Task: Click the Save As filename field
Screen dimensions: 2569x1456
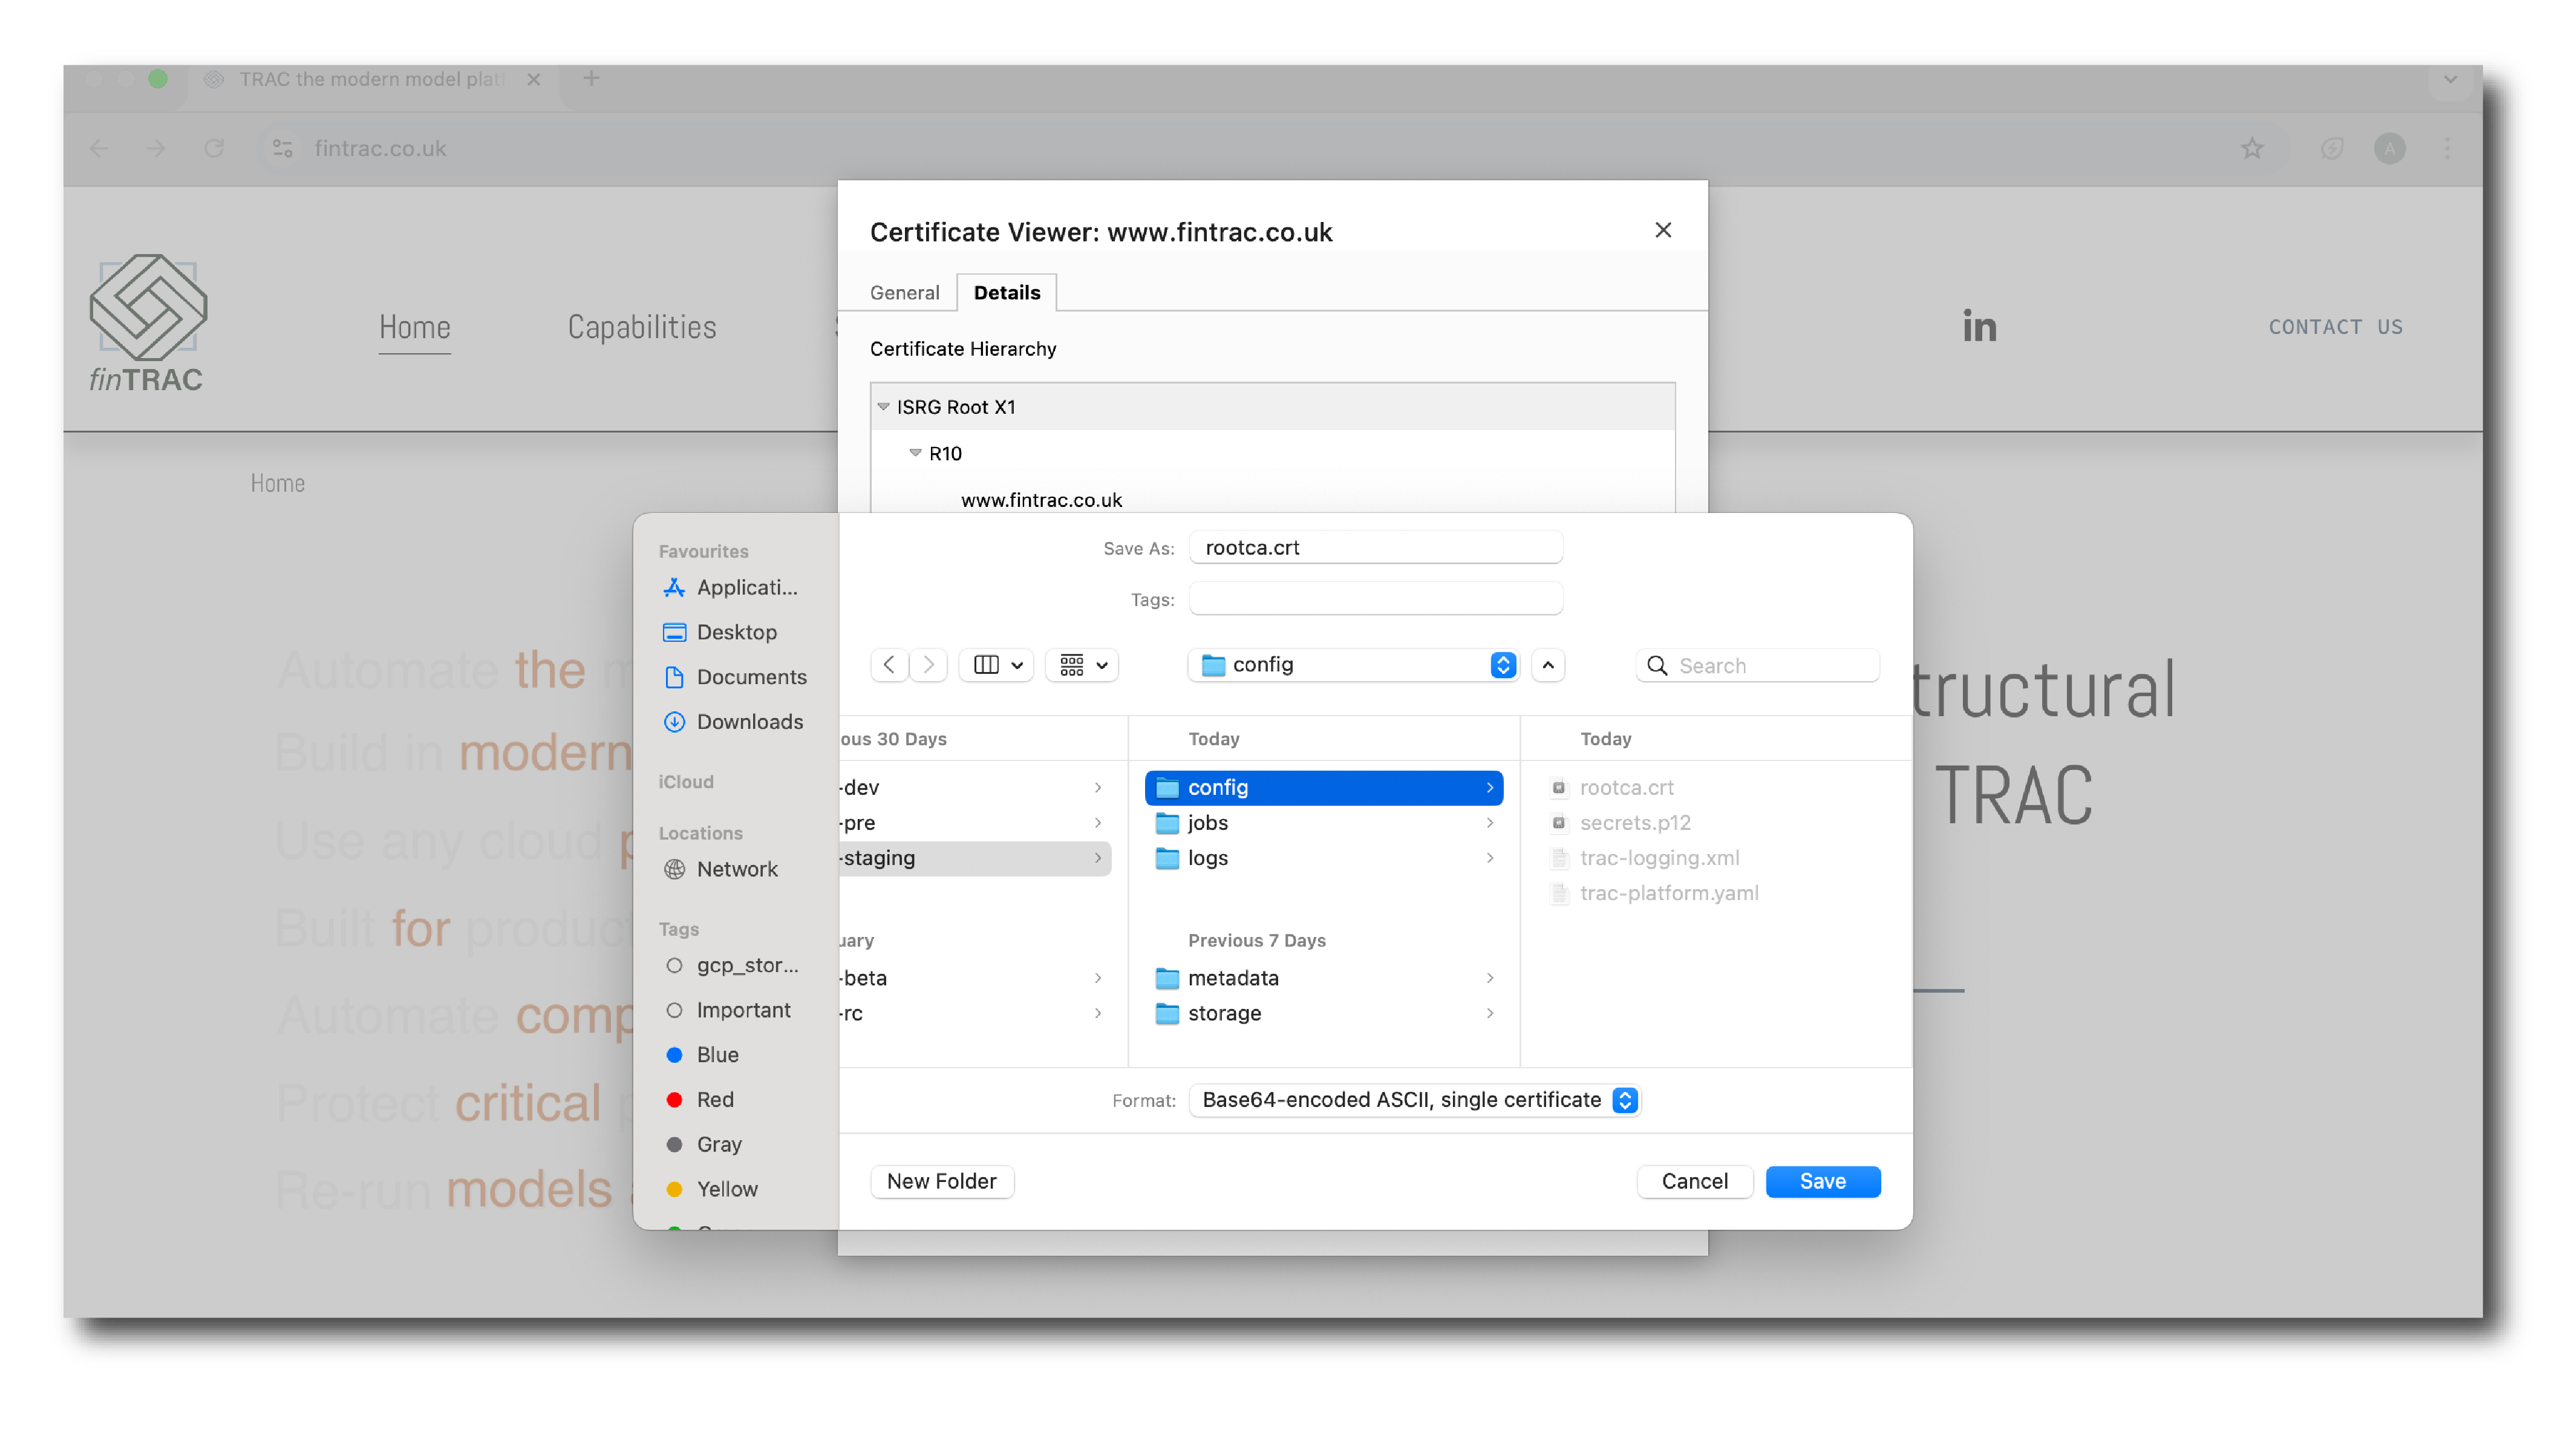Action: [x=1375, y=547]
